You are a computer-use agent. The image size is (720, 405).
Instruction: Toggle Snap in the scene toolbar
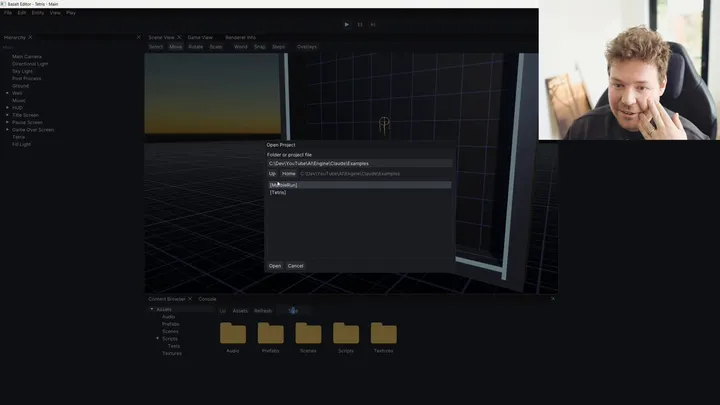coord(260,47)
